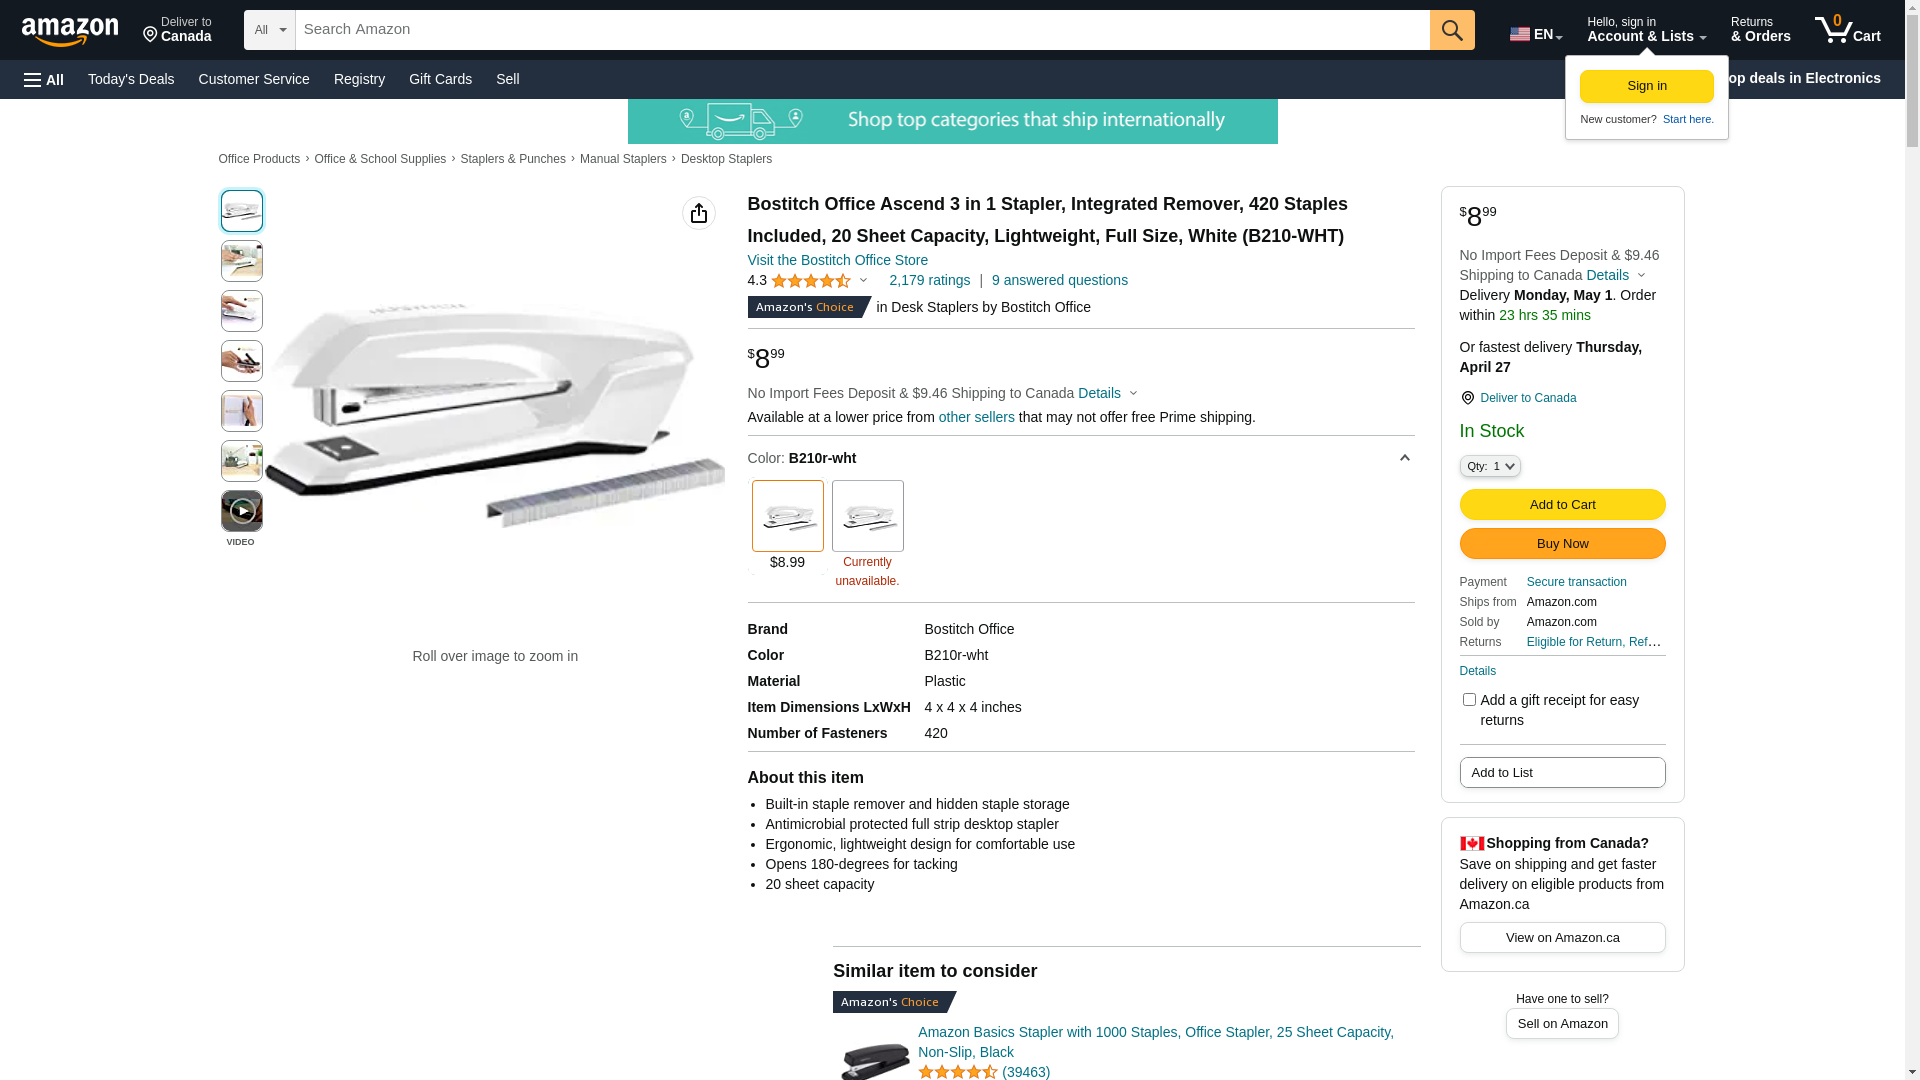Click inside the Search Amazon field
This screenshot has height=1080, width=1920.
862,30
